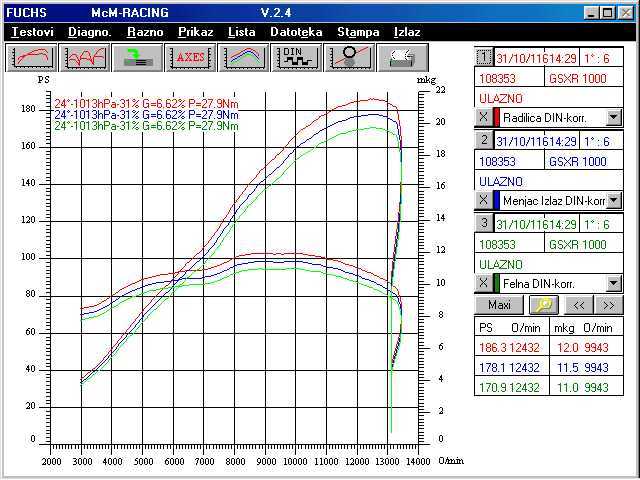Click the >> next button
640x480 pixels.
click(x=607, y=304)
